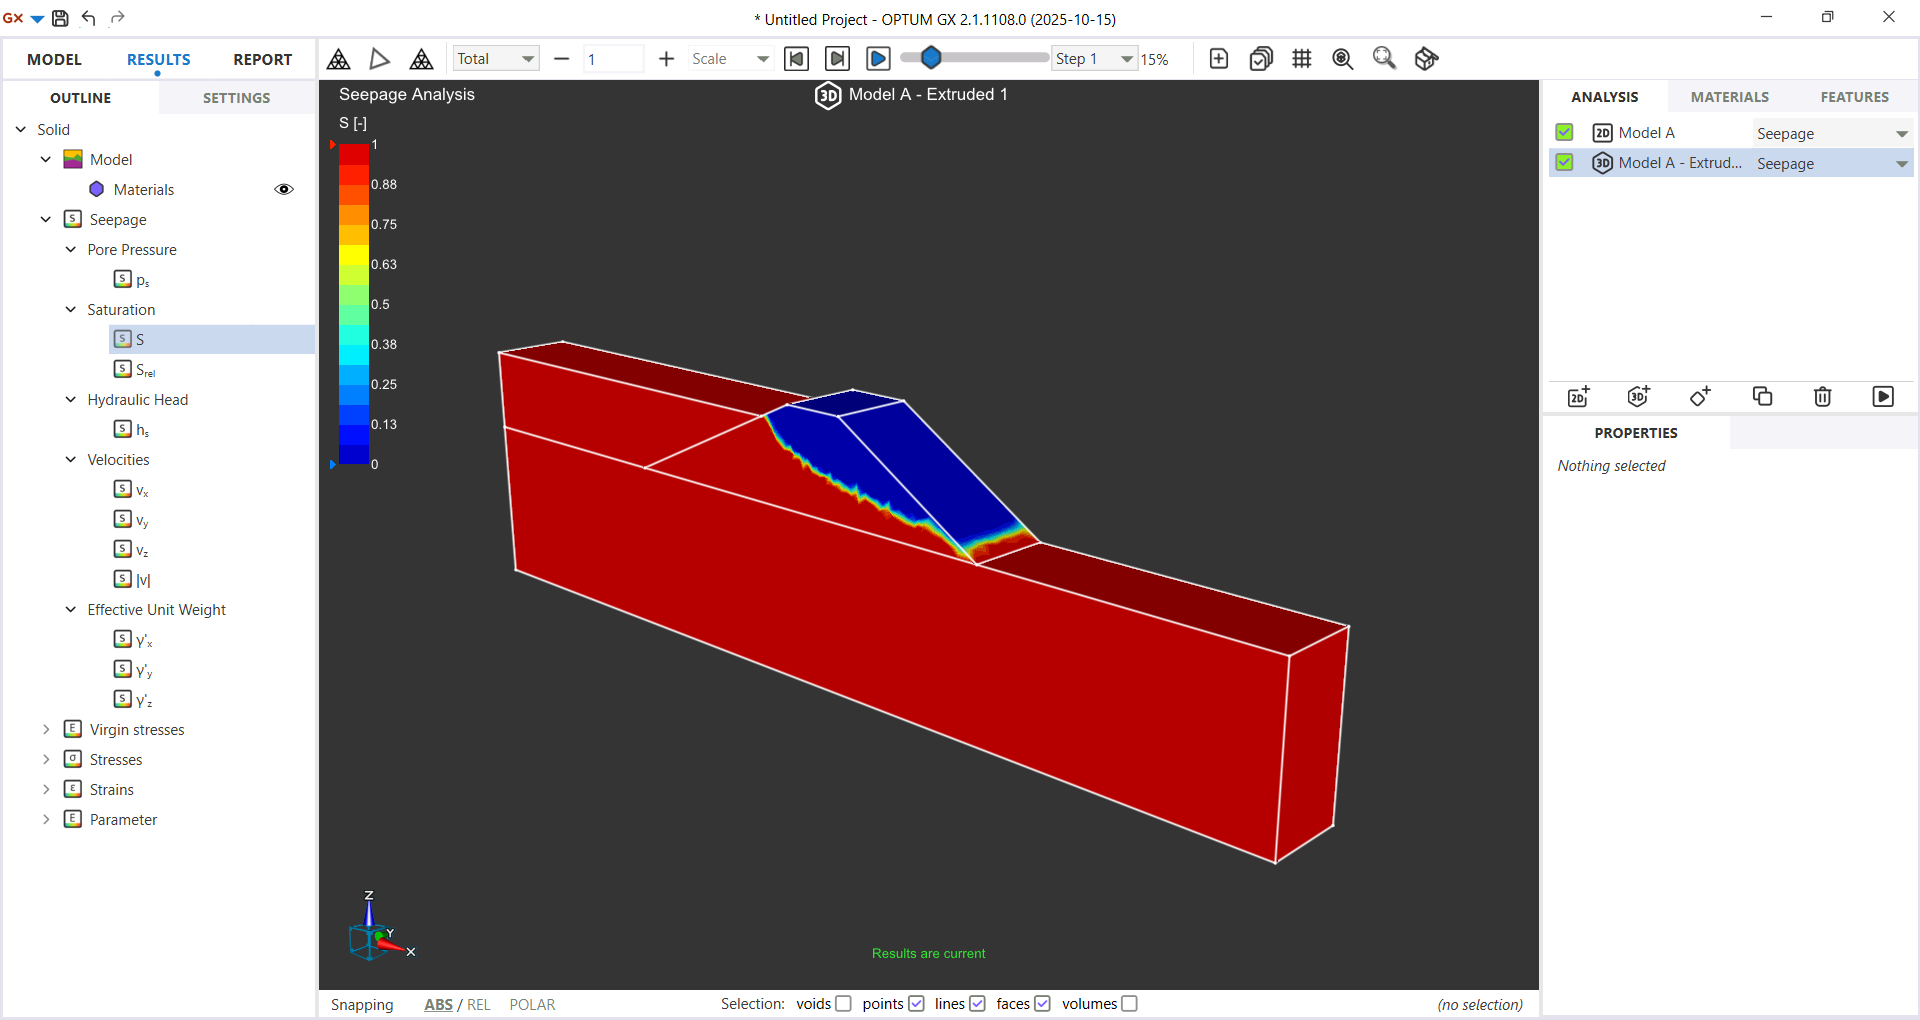Expand the Virgin stresses tree node
Viewport: 1920px width, 1020px height.
point(46,729)
